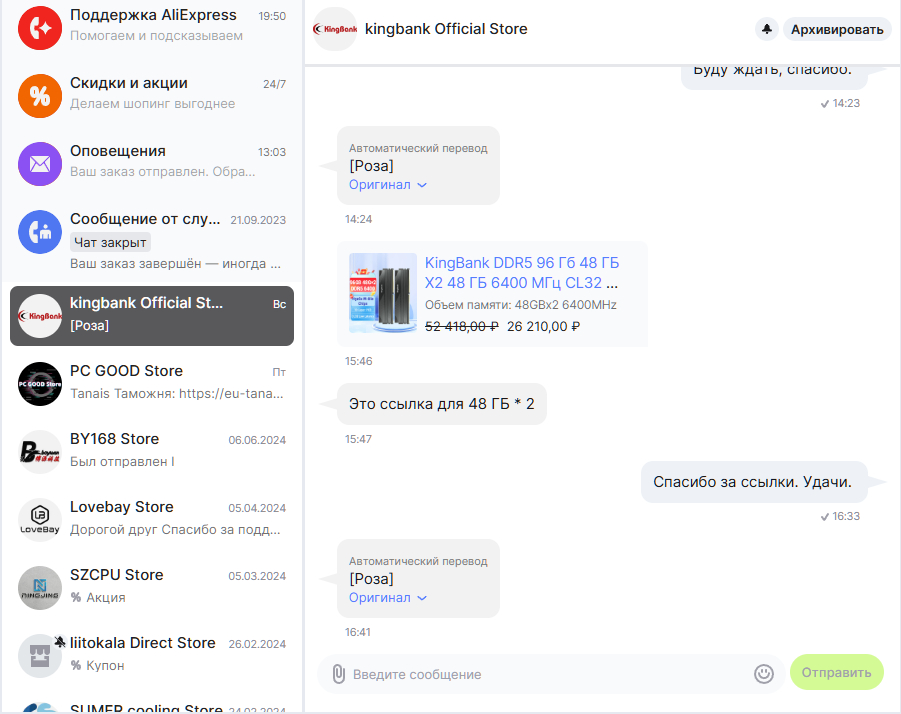Open Оповещения conversation
This screenshot has width=901, height=714.
[x=152, y=164]
